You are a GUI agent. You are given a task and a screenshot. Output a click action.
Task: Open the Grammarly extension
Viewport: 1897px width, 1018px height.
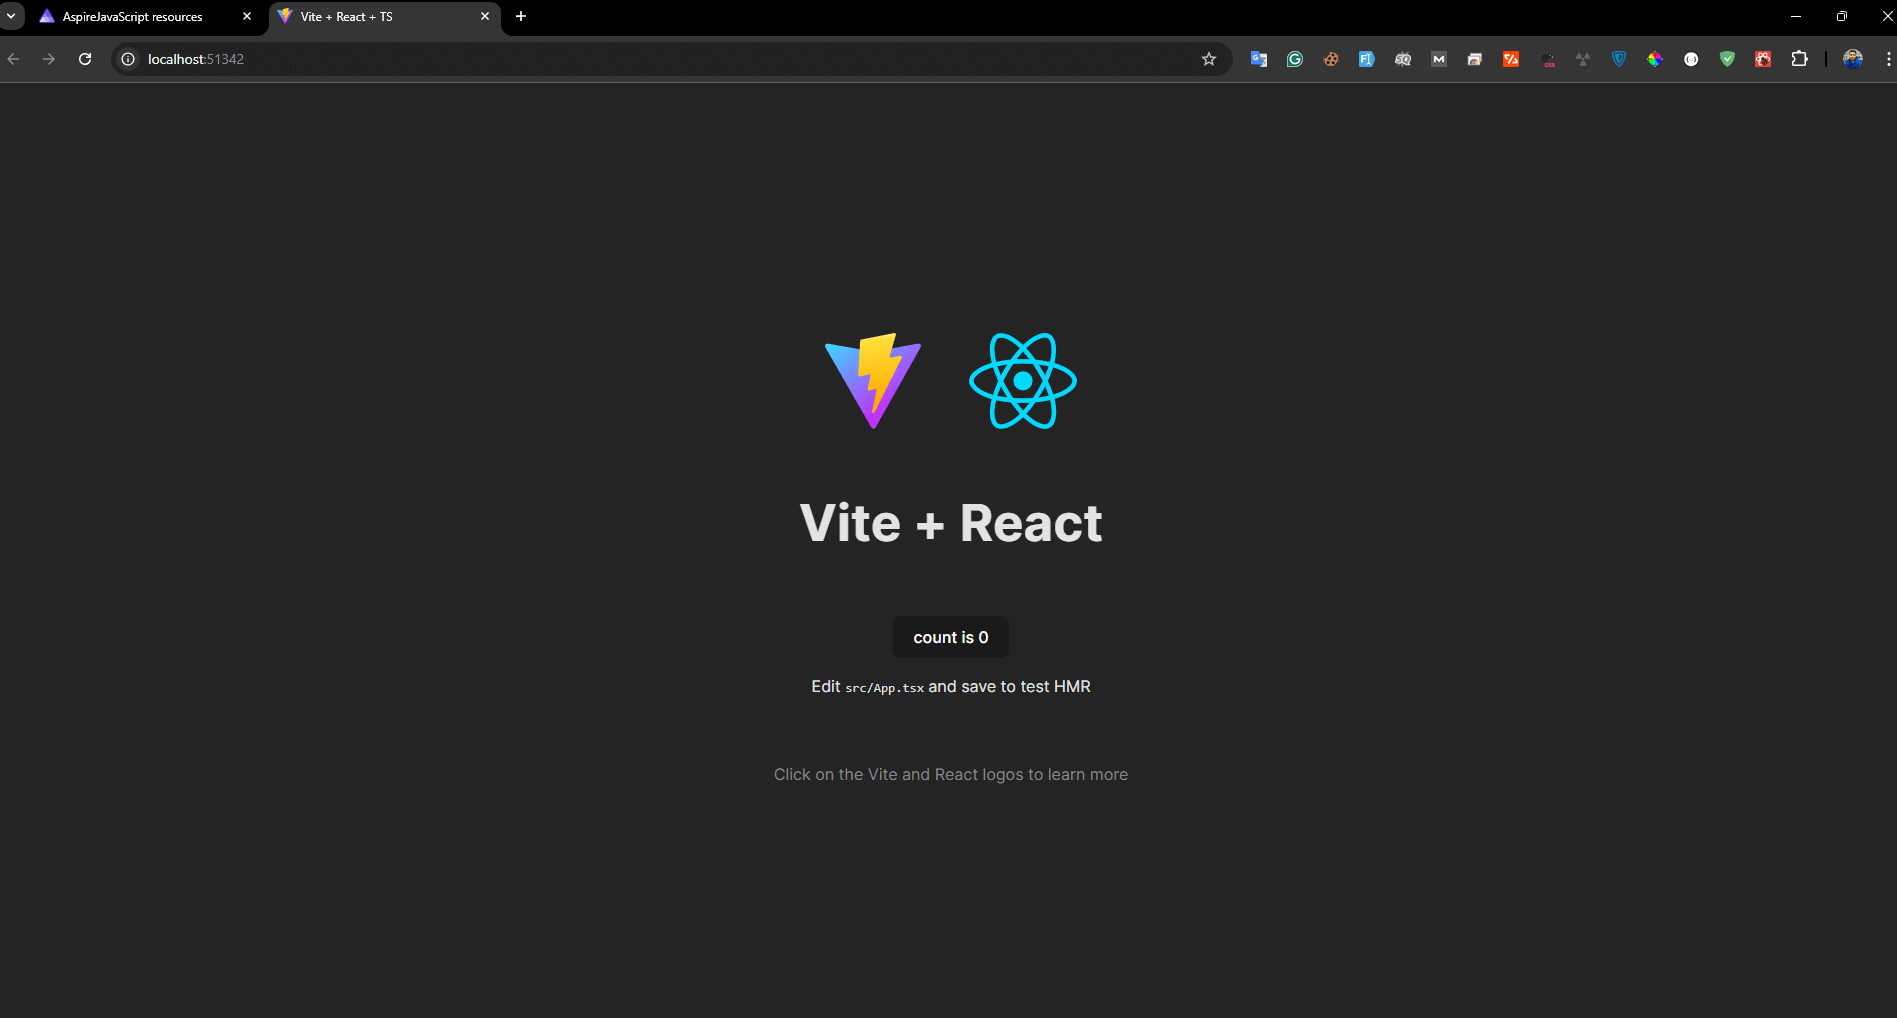[x=1294, y=59]
